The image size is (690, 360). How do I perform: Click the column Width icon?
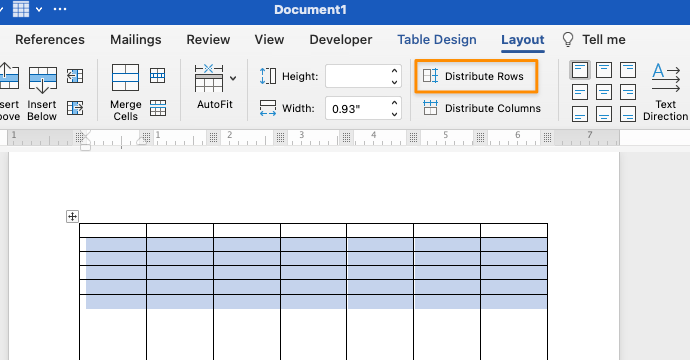(x=268, y=108)
